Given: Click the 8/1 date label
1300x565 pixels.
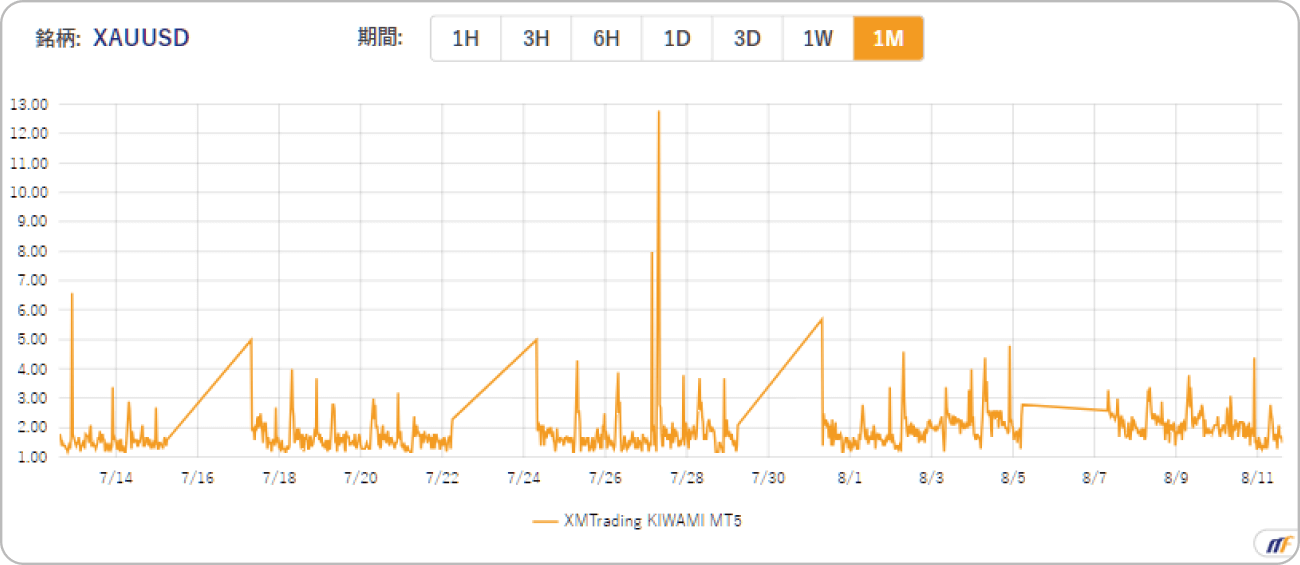Looking at the screenshot, I should (x=850, y=477).
